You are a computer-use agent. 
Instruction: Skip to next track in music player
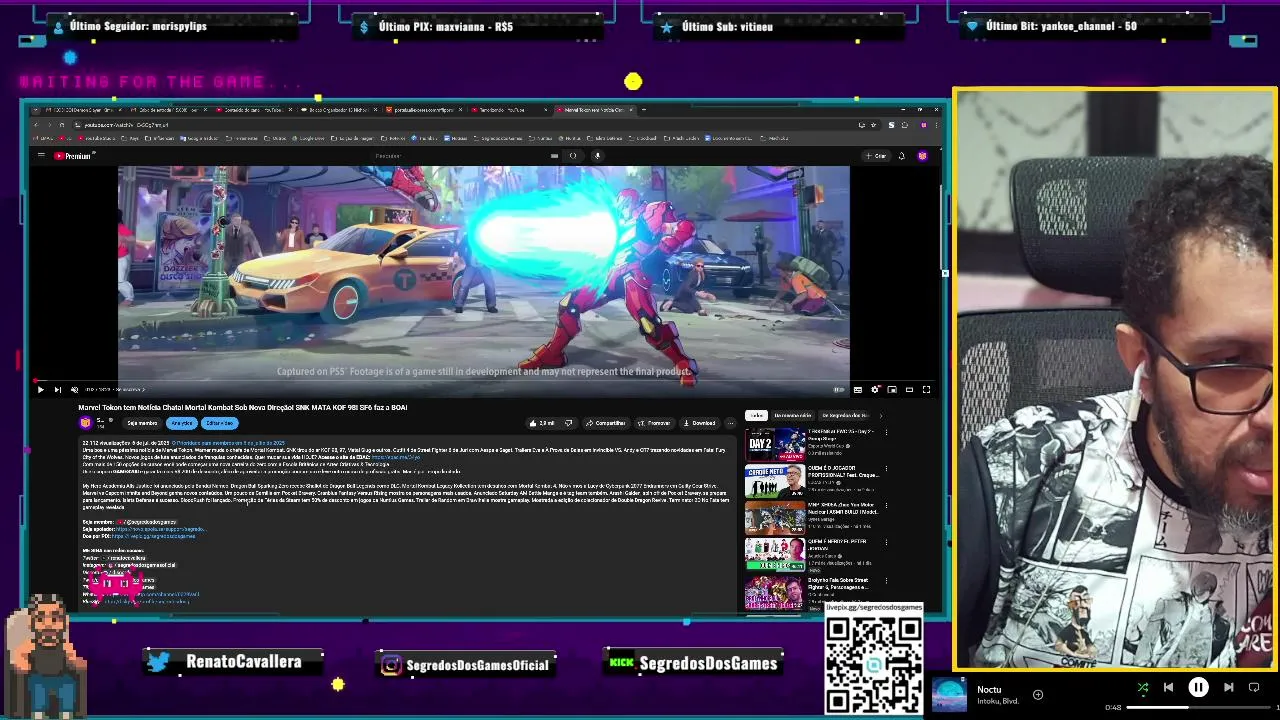click(x=1229, y=688)
